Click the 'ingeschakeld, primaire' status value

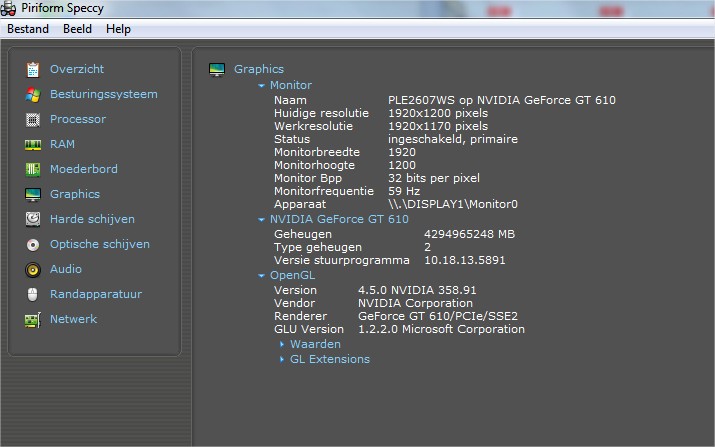click(453, 139)
